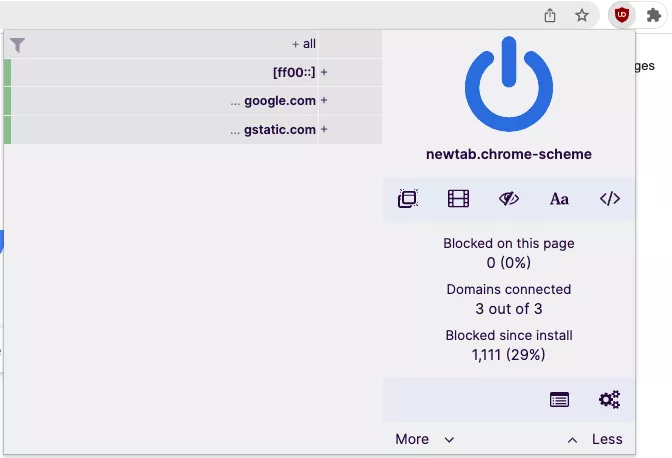The width and height of the screenshot is (672, 458).
Task: Toggle remote fonts blocking Aa icon
Action: click(559, 199)
